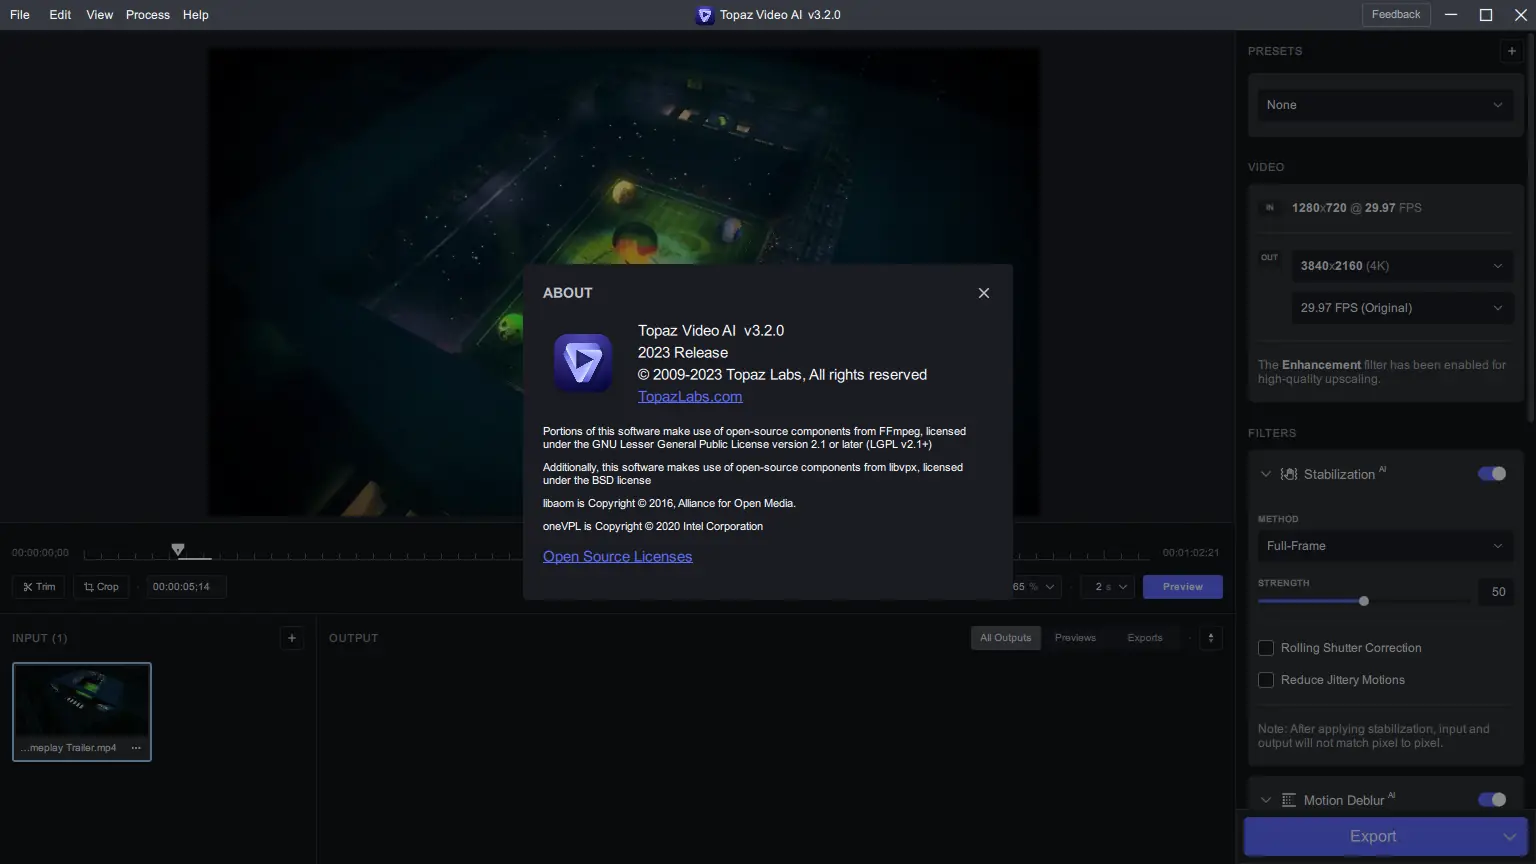Click the About dialog version text v3.2.0

764,331
